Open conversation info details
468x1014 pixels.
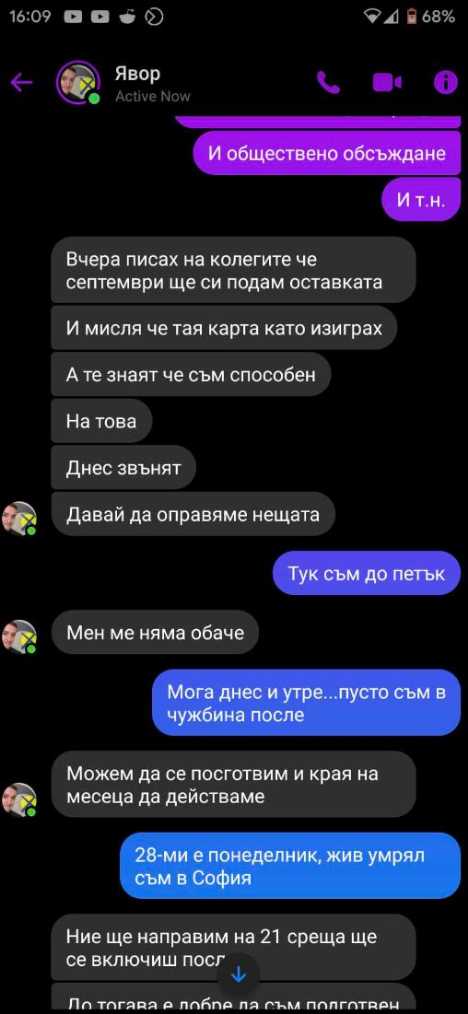point(445,82)
